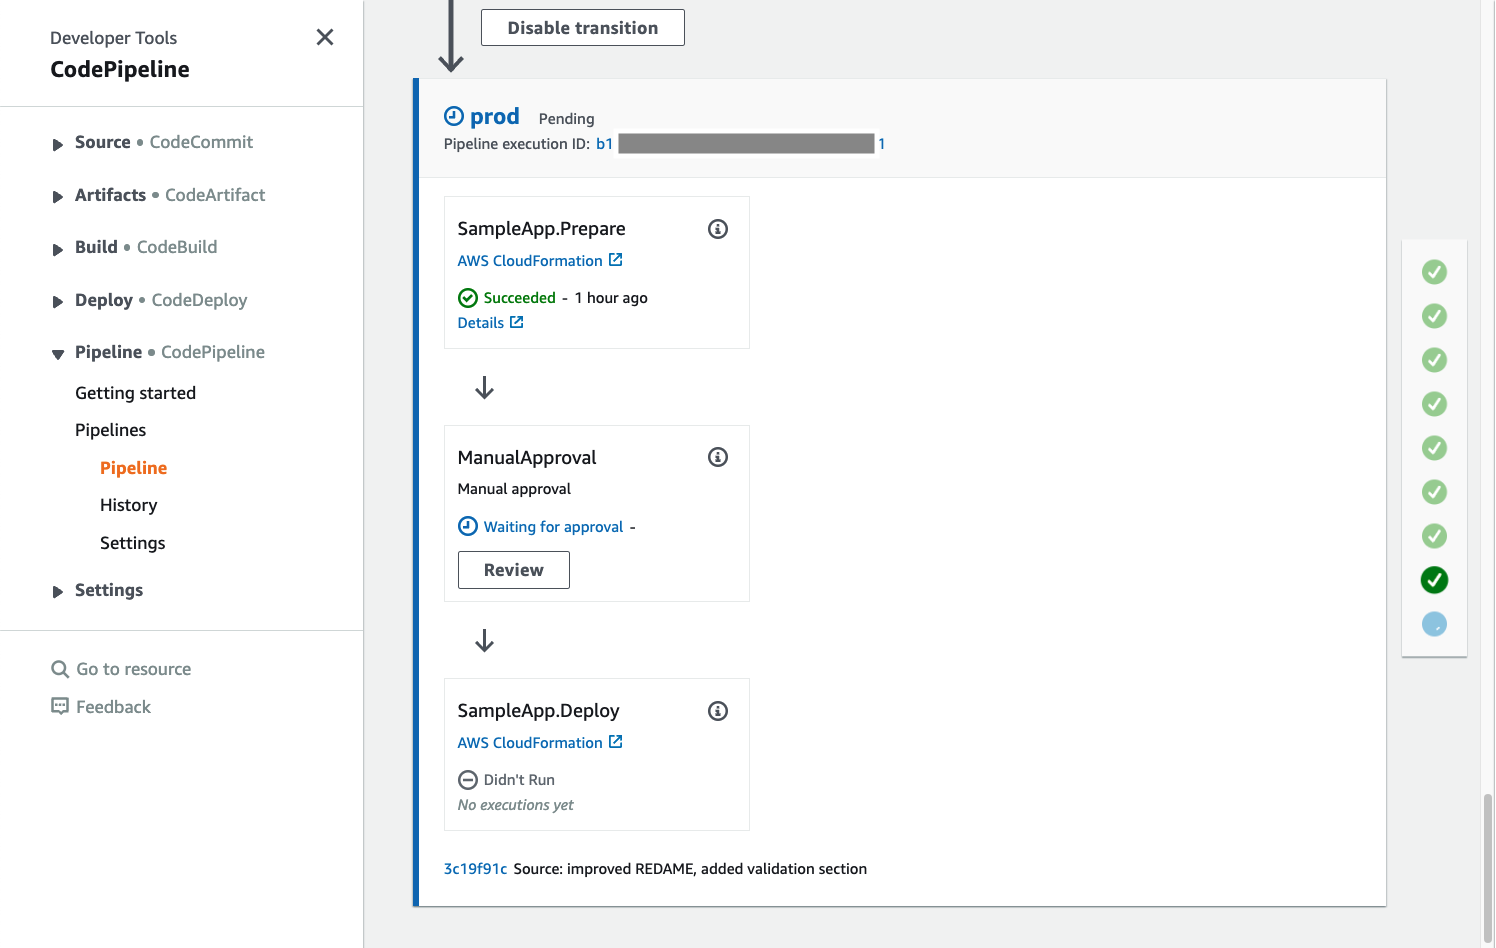Click the SampleApp.Deploy action title
1496x948 pixels.
(539, 711)
